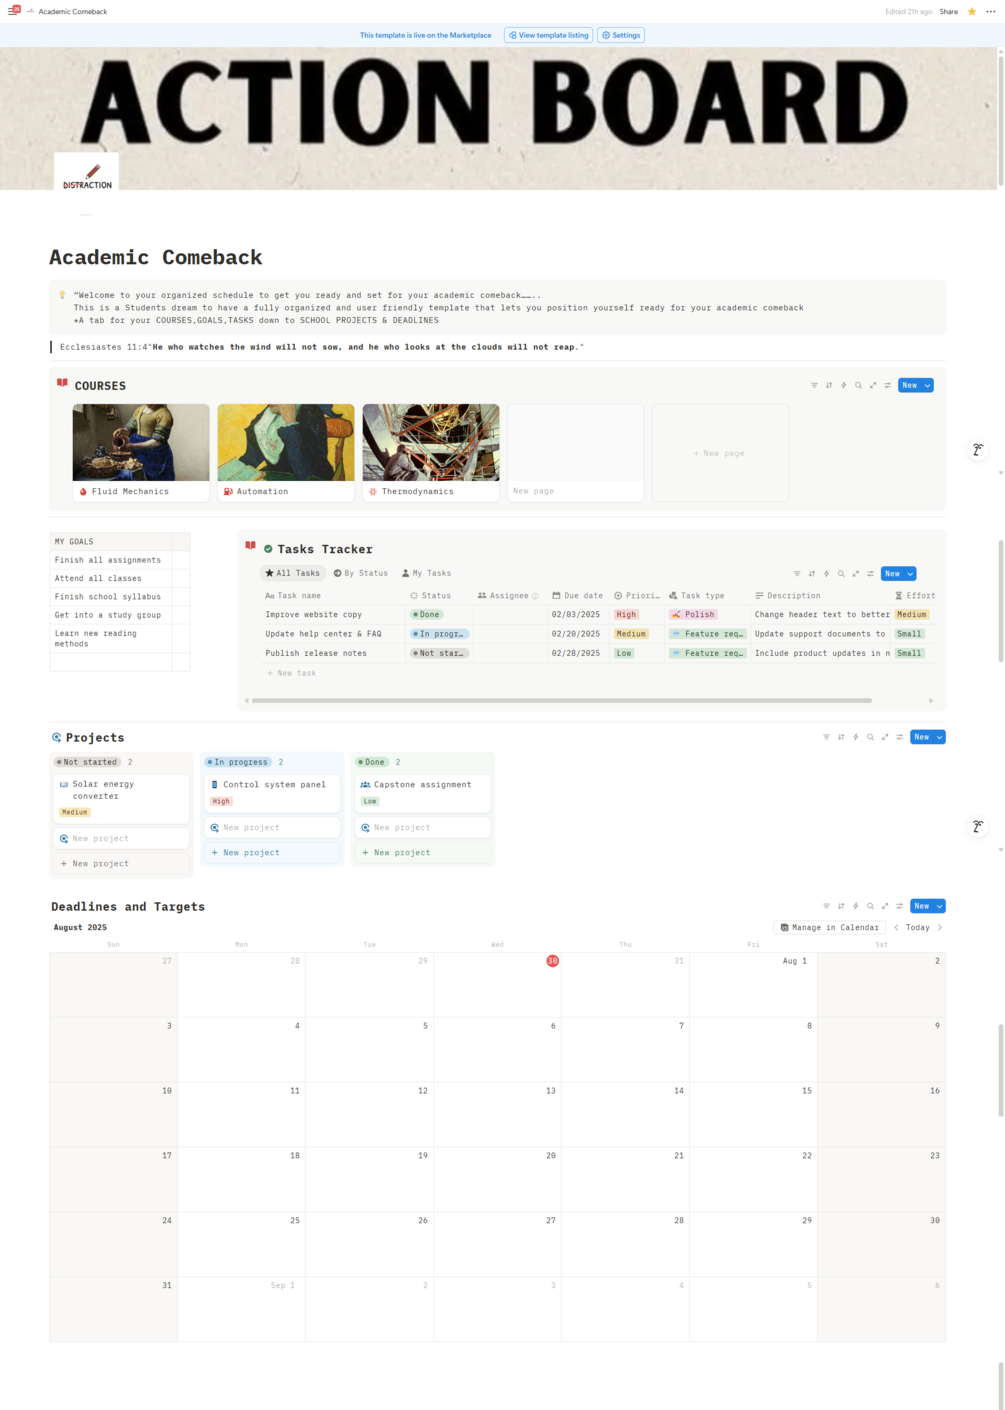Add + New project under In progress
The height and width of the screenshot is (1410, 1005).
273,853
